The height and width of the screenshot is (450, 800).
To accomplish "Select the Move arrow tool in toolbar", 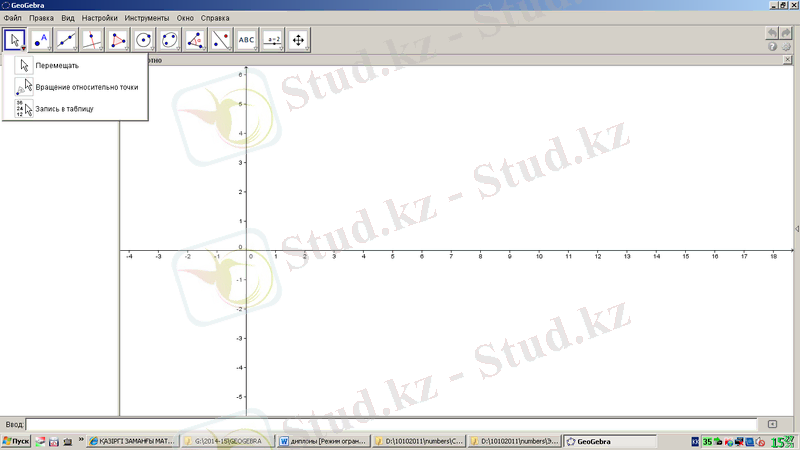I will (15, 40).
